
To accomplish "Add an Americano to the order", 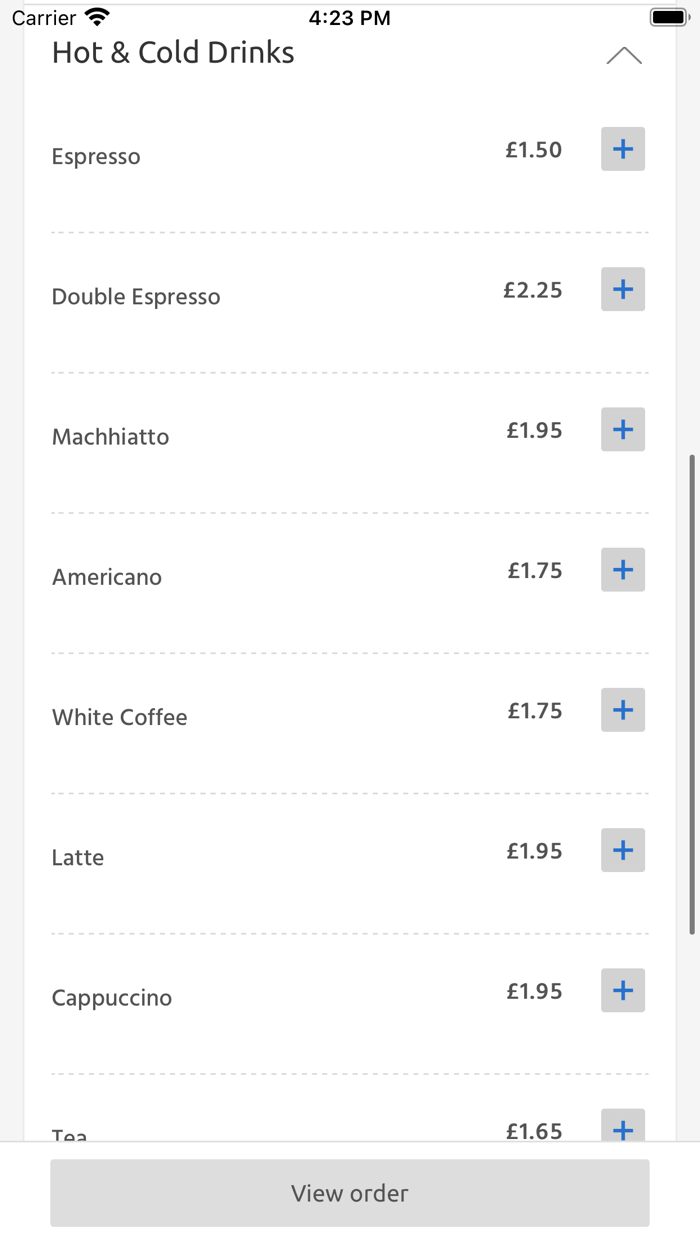I will pyautogui.click(x=623, y=570).
